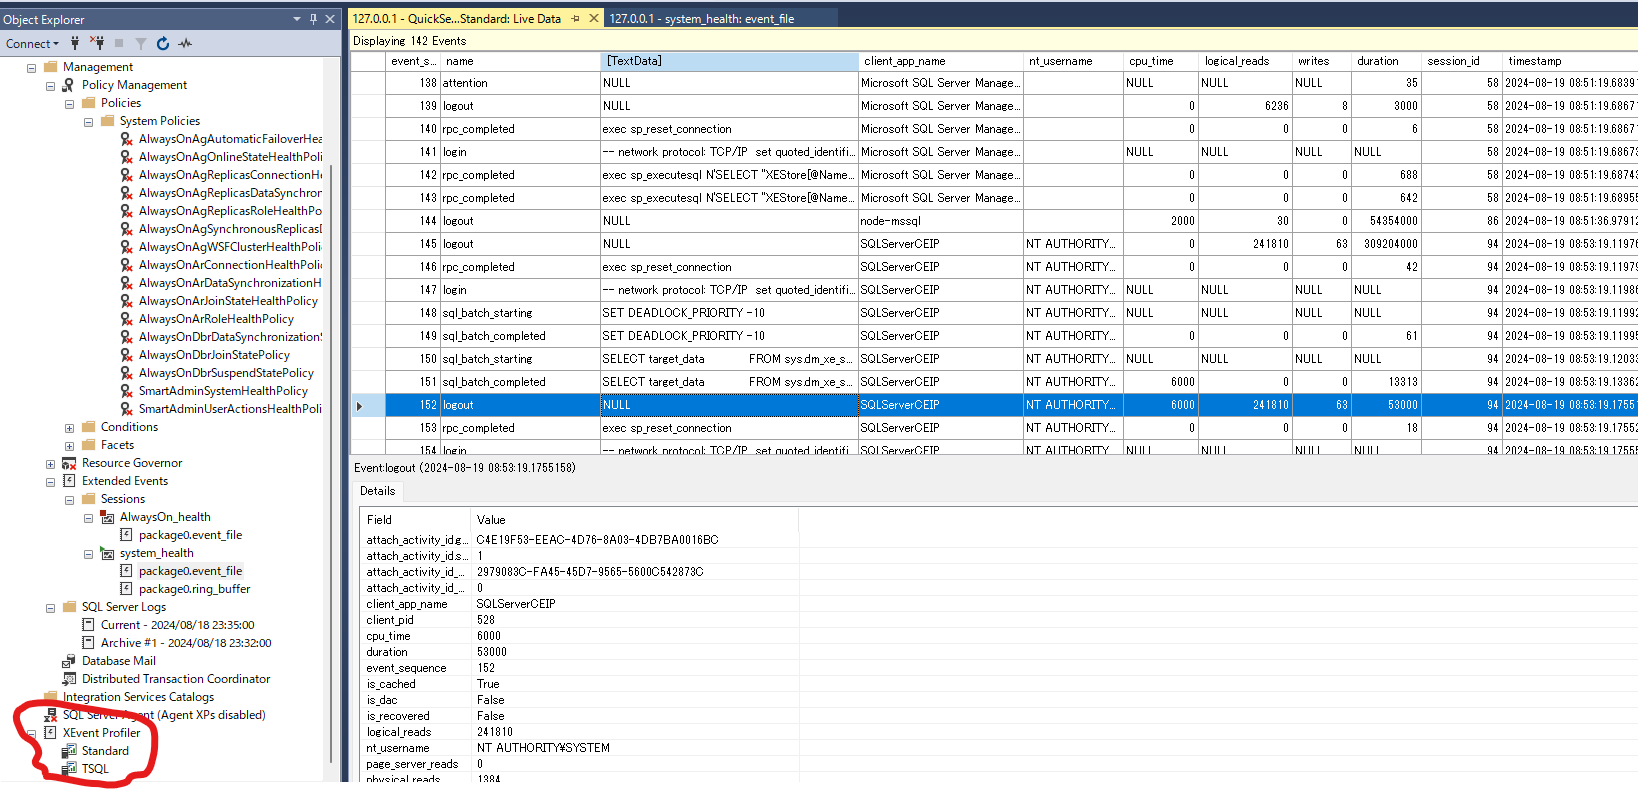Sort by the client_app_name column header
Image resolution: width=1638 pixels, height=789 pixels.
point(941,61)
